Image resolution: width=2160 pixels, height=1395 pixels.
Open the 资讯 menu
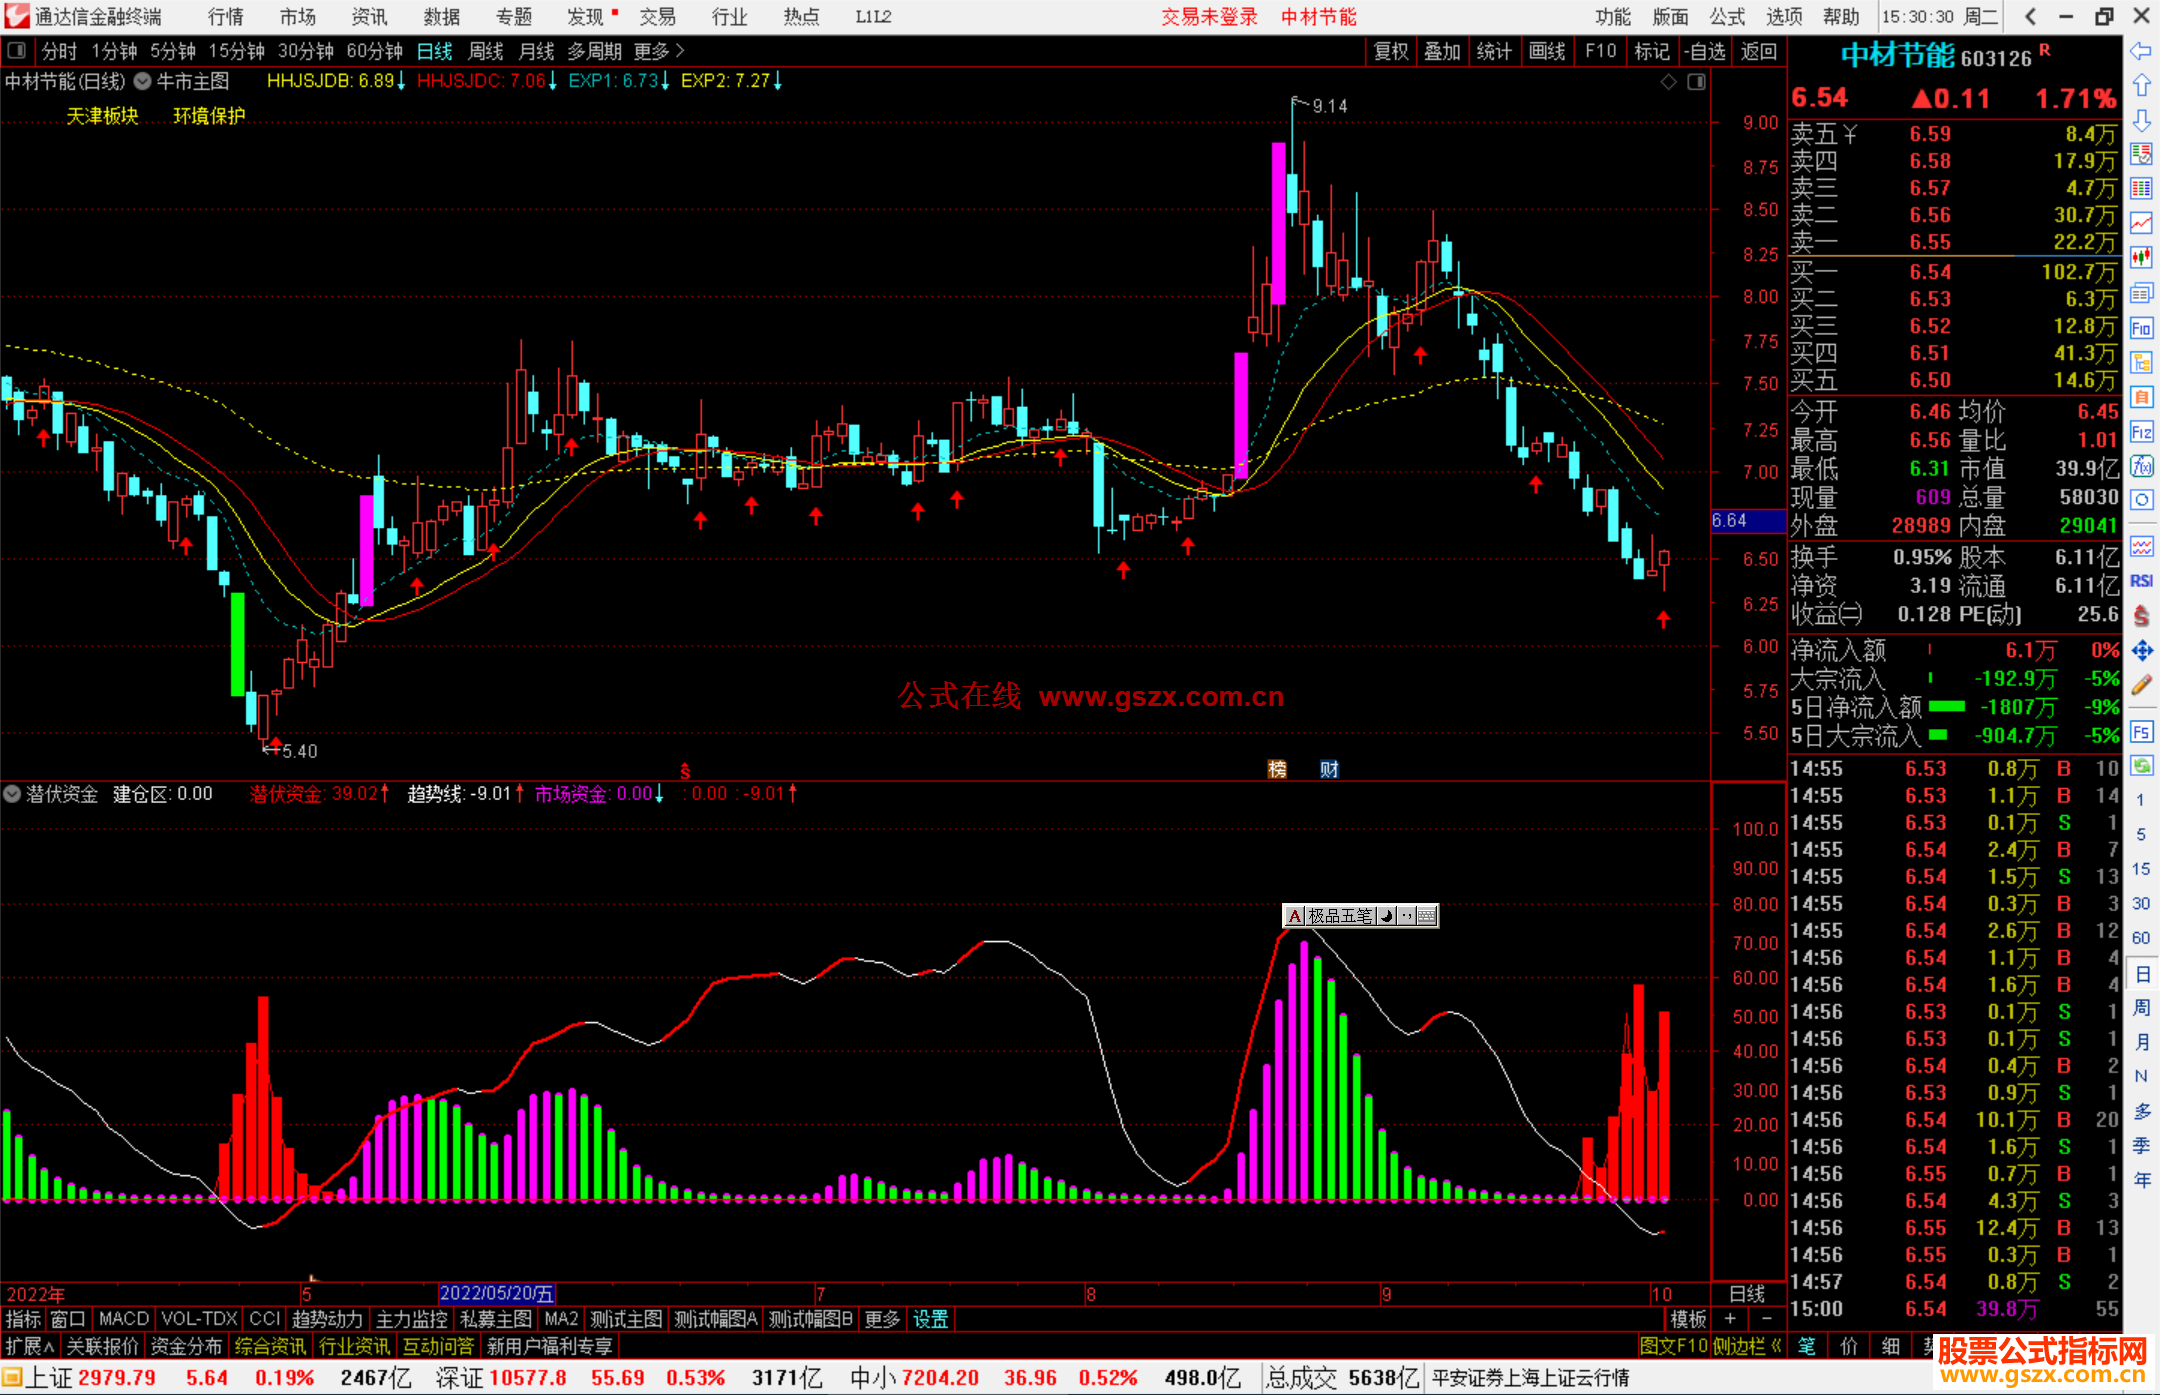point(369,16)
